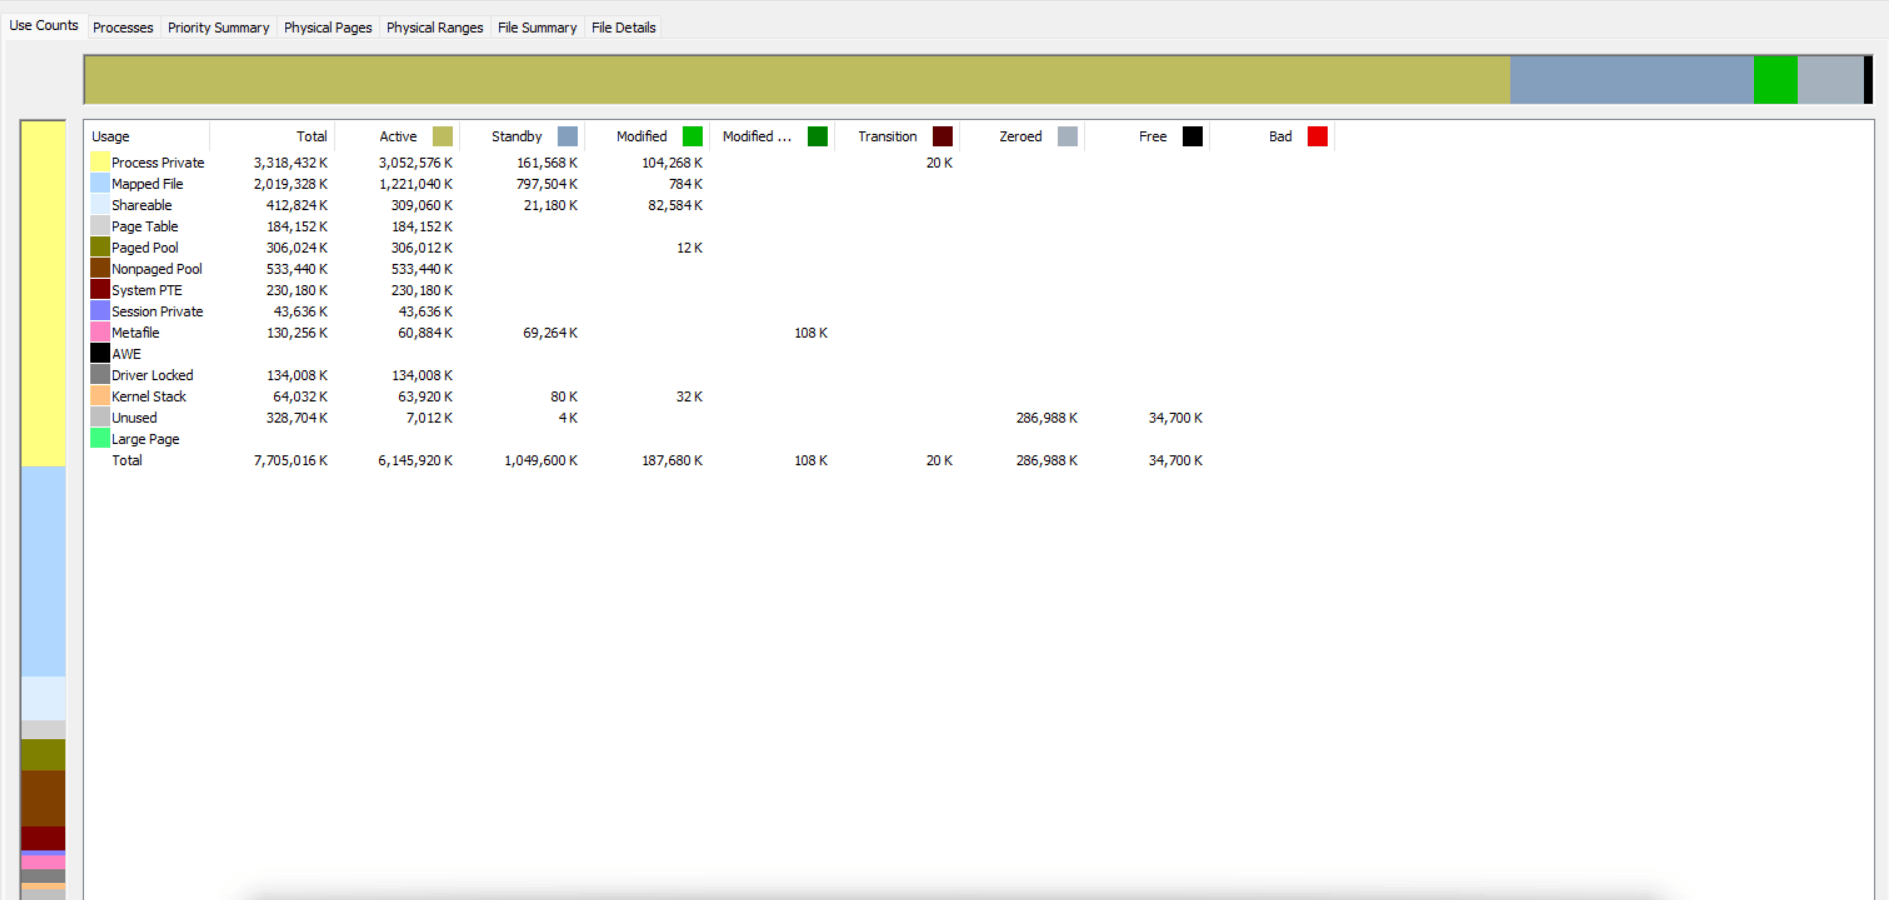Click the yellow Process Private segment in side bar

click(43, 294)
